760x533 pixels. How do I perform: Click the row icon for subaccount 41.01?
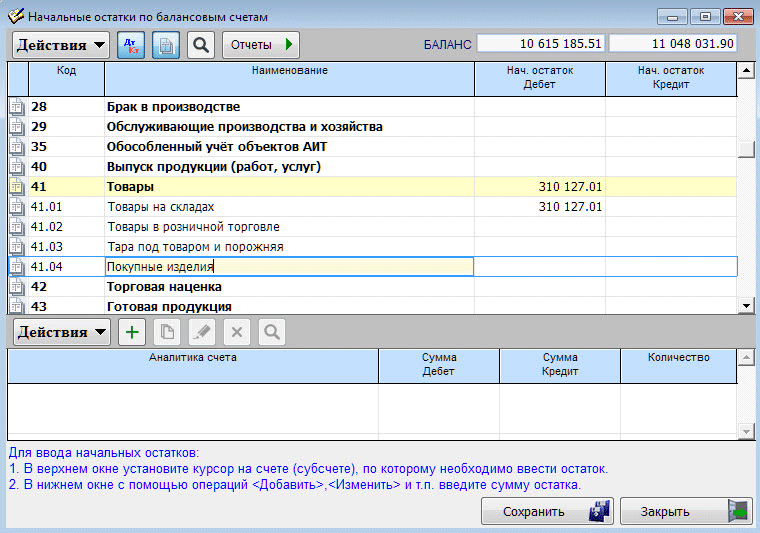[x=17, y=206]
